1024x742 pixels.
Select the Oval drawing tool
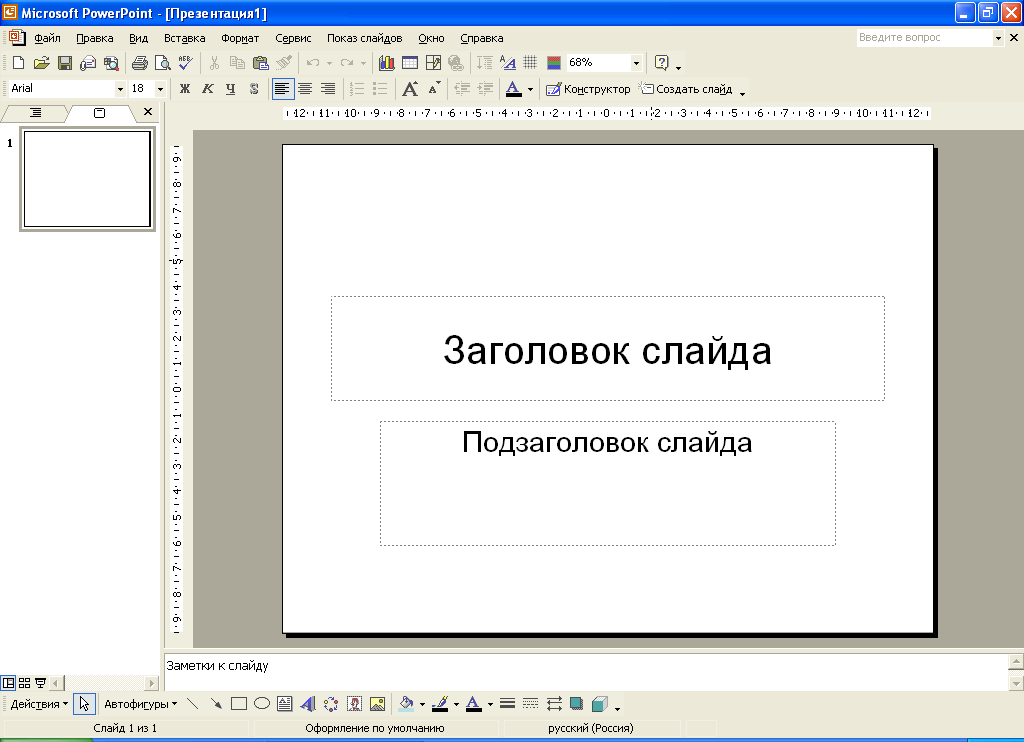[262, 704]
